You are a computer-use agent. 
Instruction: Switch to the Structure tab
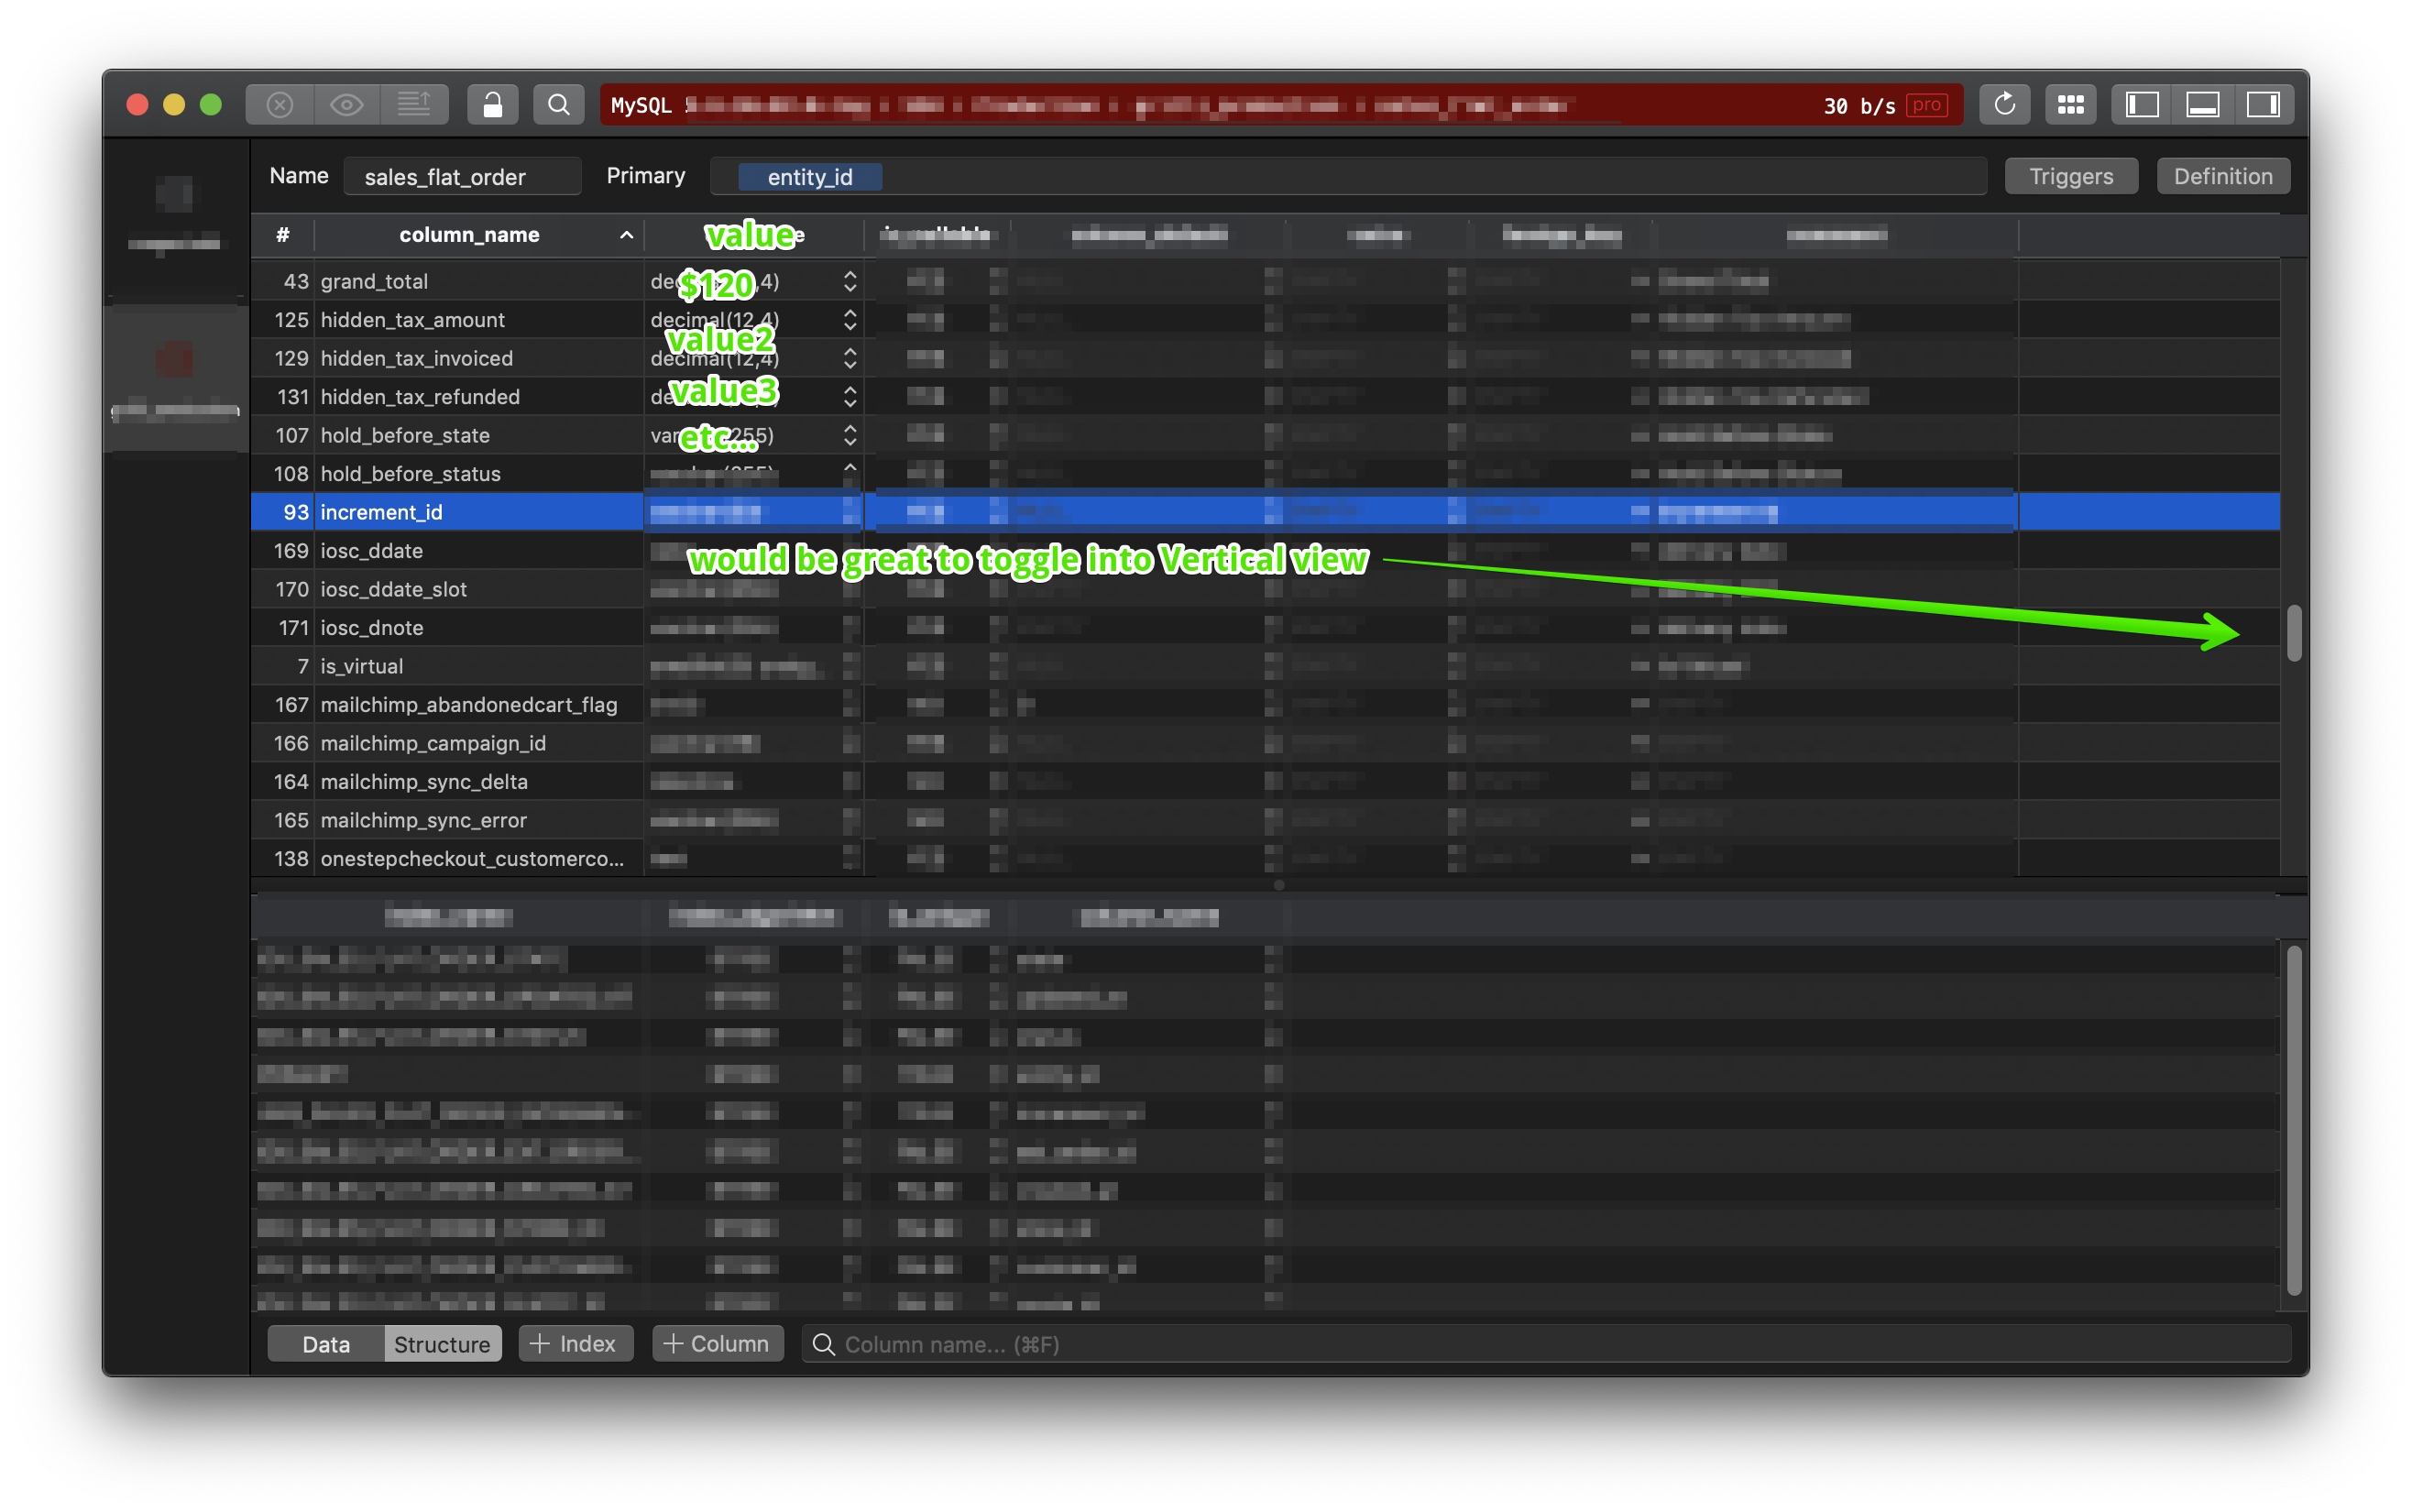(x=442, y=1344)
